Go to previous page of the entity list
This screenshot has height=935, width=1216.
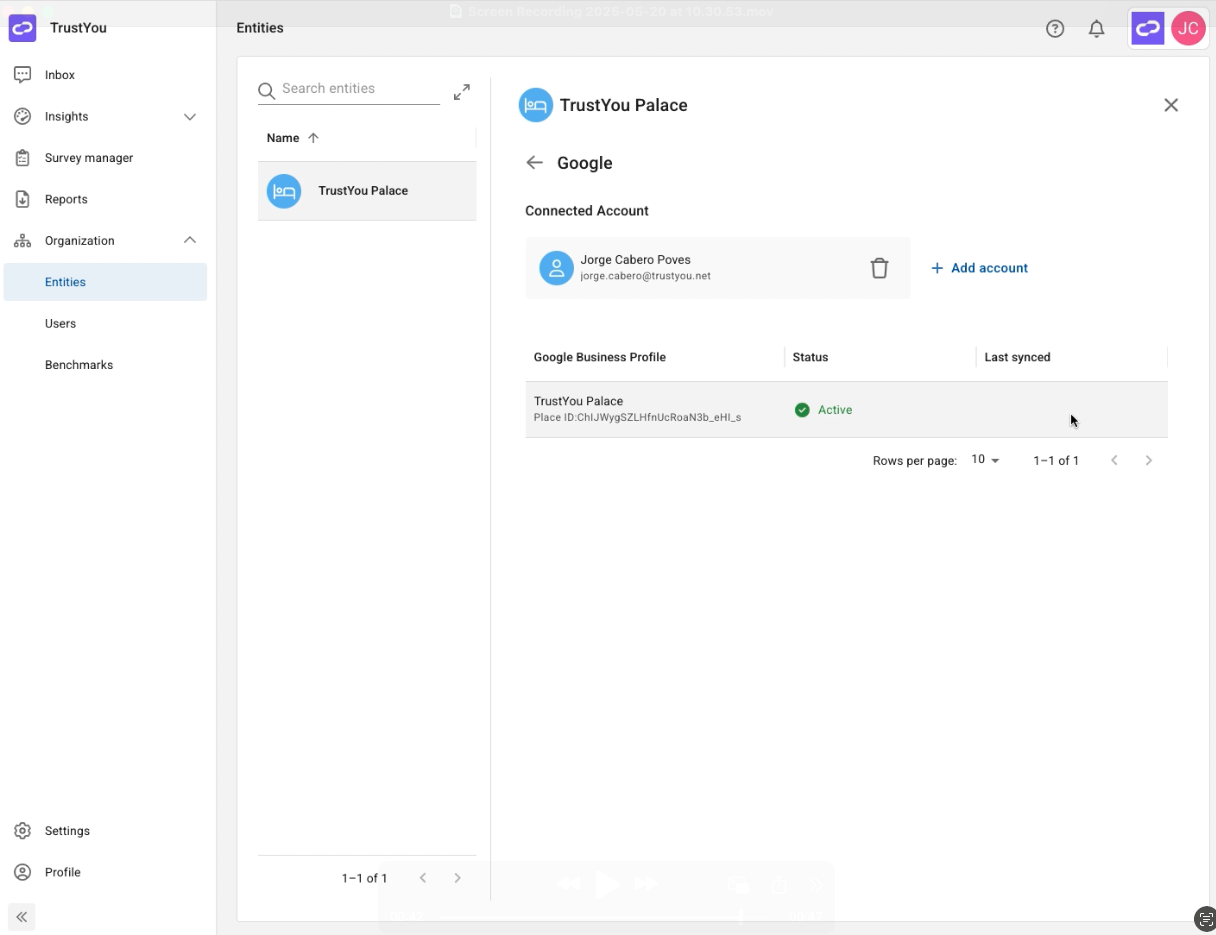423,878
